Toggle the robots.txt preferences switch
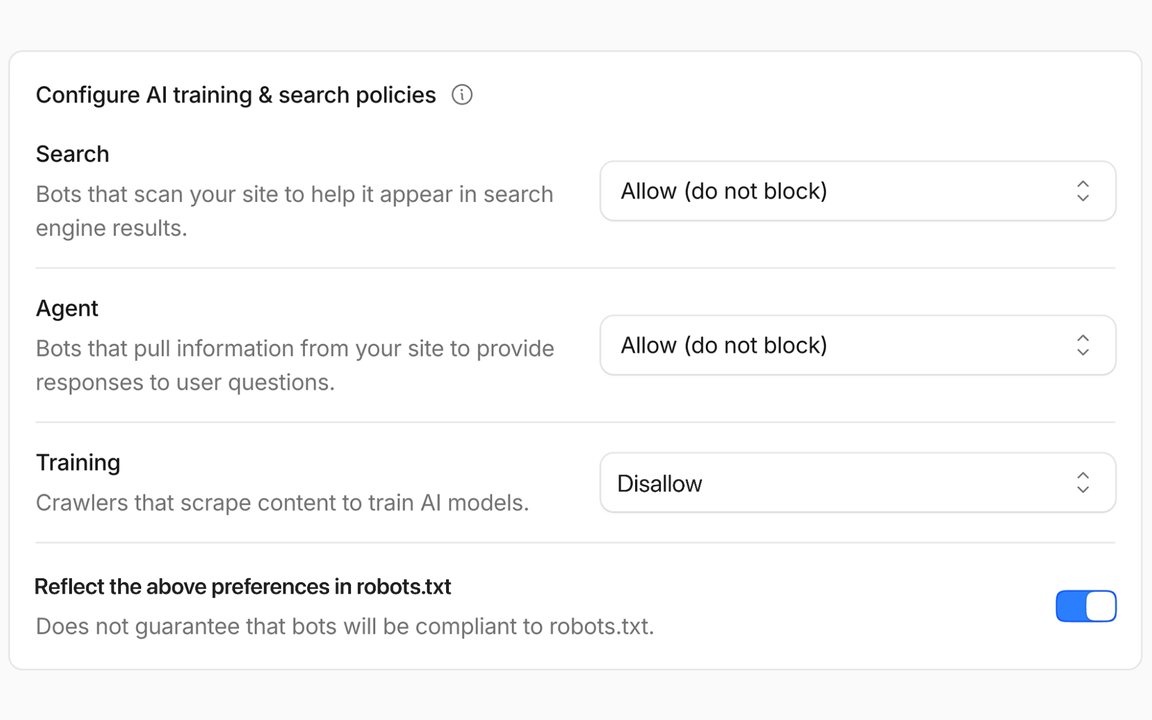The image size is (1152, 720). (x=1086, y=606)
